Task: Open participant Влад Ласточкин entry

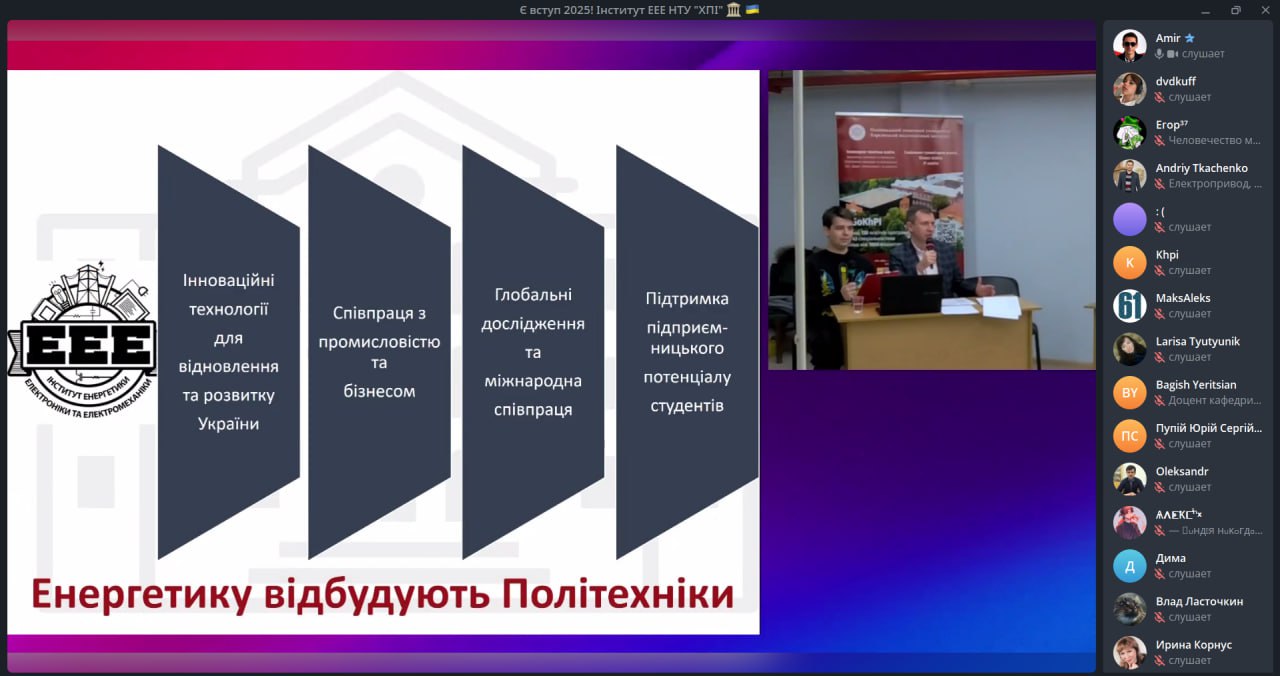Action: pos(1199,601)
